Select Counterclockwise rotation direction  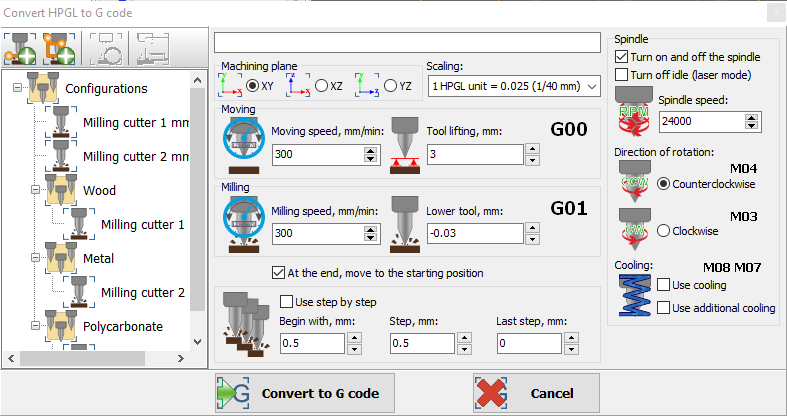pos(663,184)
